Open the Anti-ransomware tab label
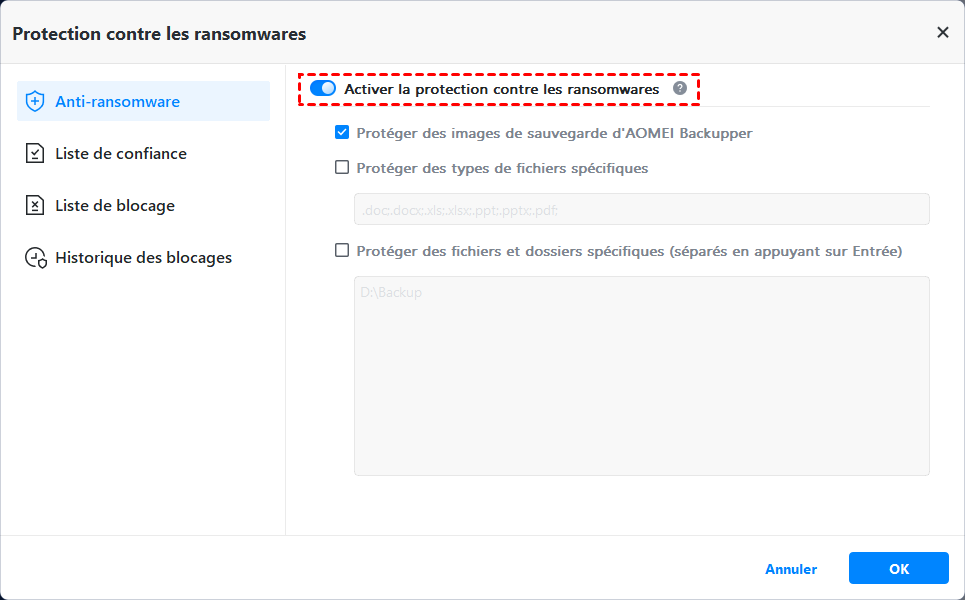This screenshot has width=965, height=600. click(x=117, y=101)
